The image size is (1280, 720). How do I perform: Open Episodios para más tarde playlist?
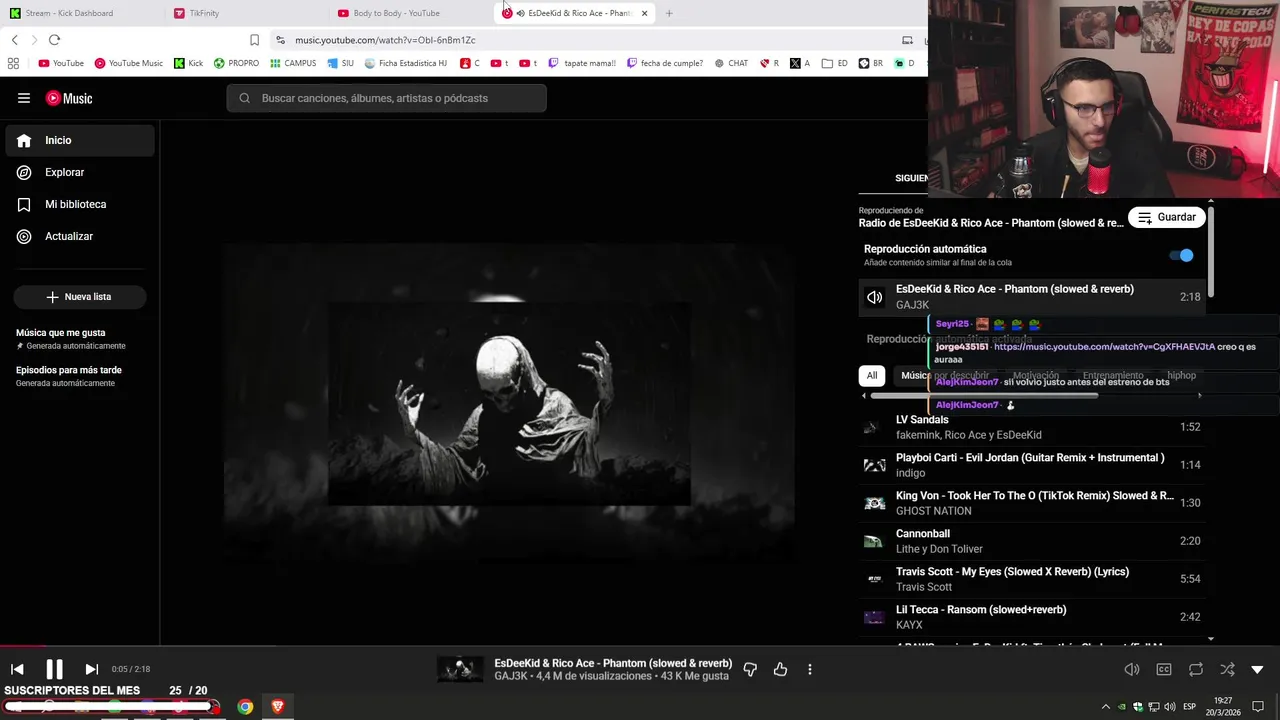[80, 376]
